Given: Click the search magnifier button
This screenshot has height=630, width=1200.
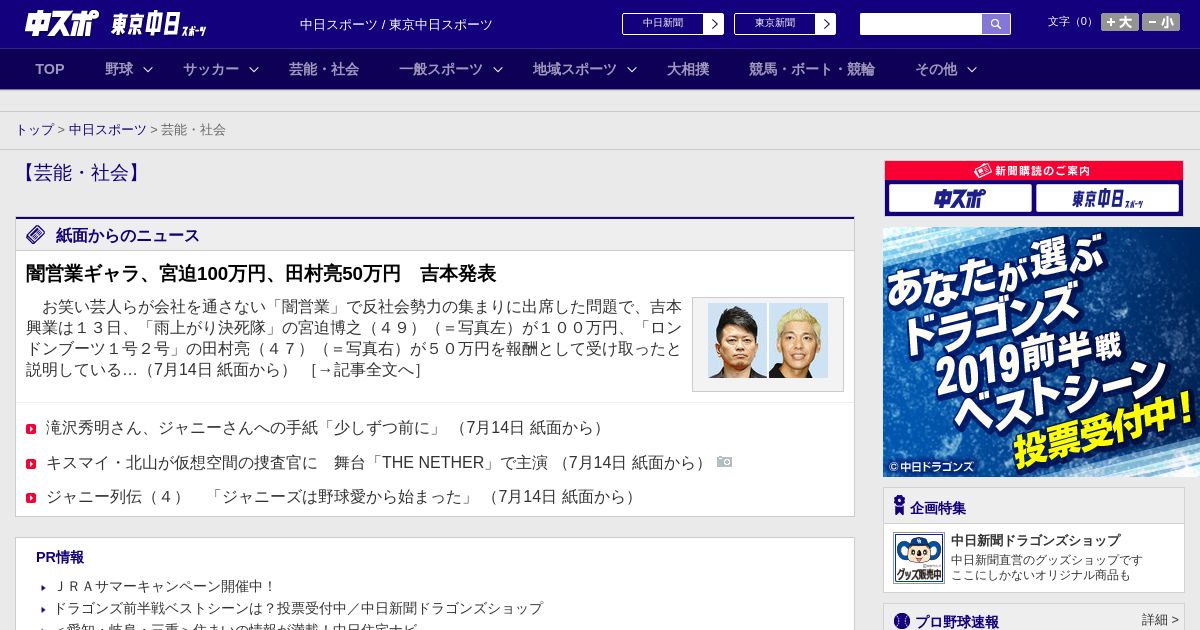Looking at the screenshot, I should (996, 24).
